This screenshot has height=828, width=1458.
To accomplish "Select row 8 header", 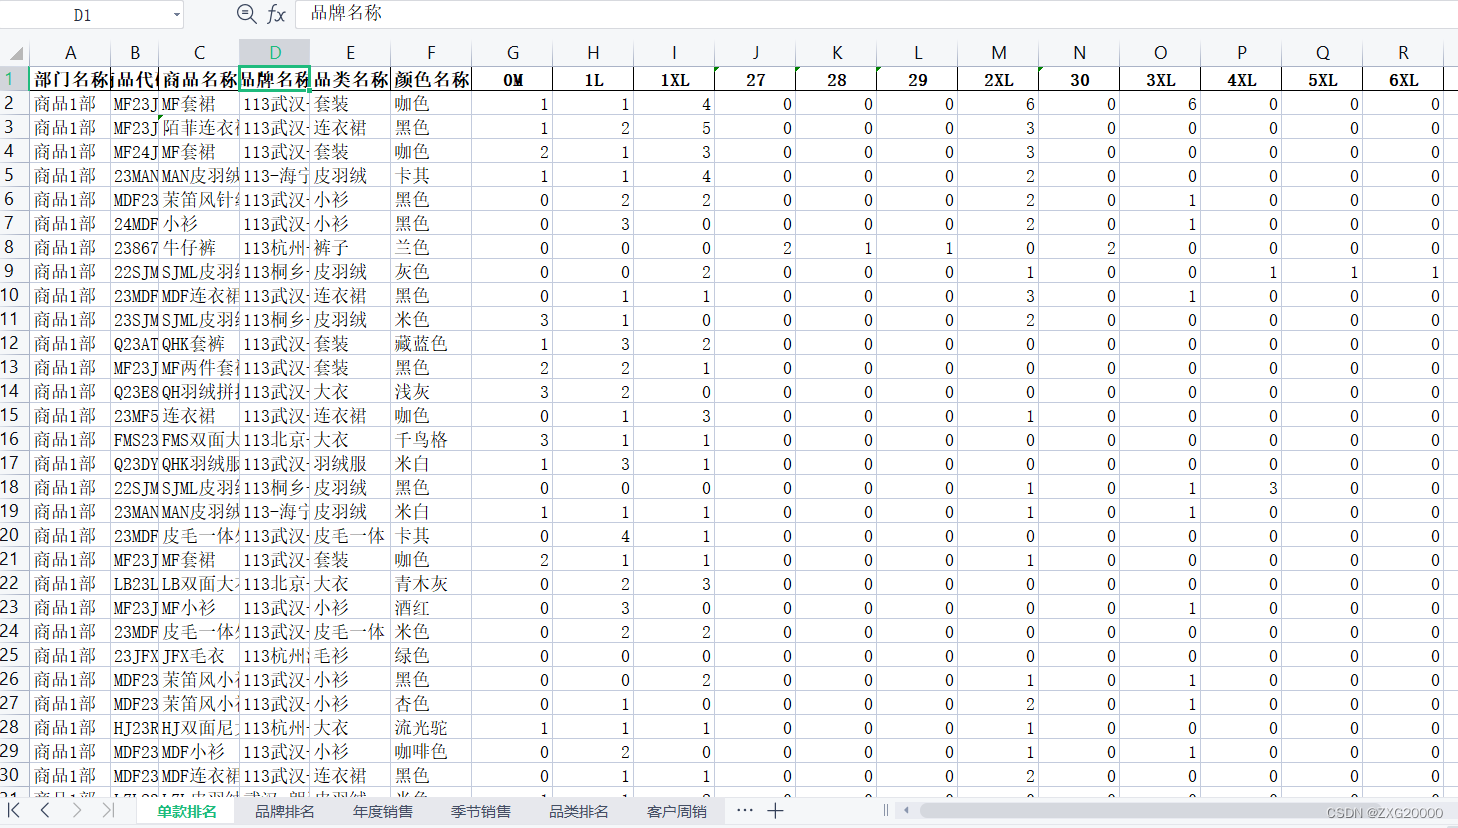I will coord(14,247).
